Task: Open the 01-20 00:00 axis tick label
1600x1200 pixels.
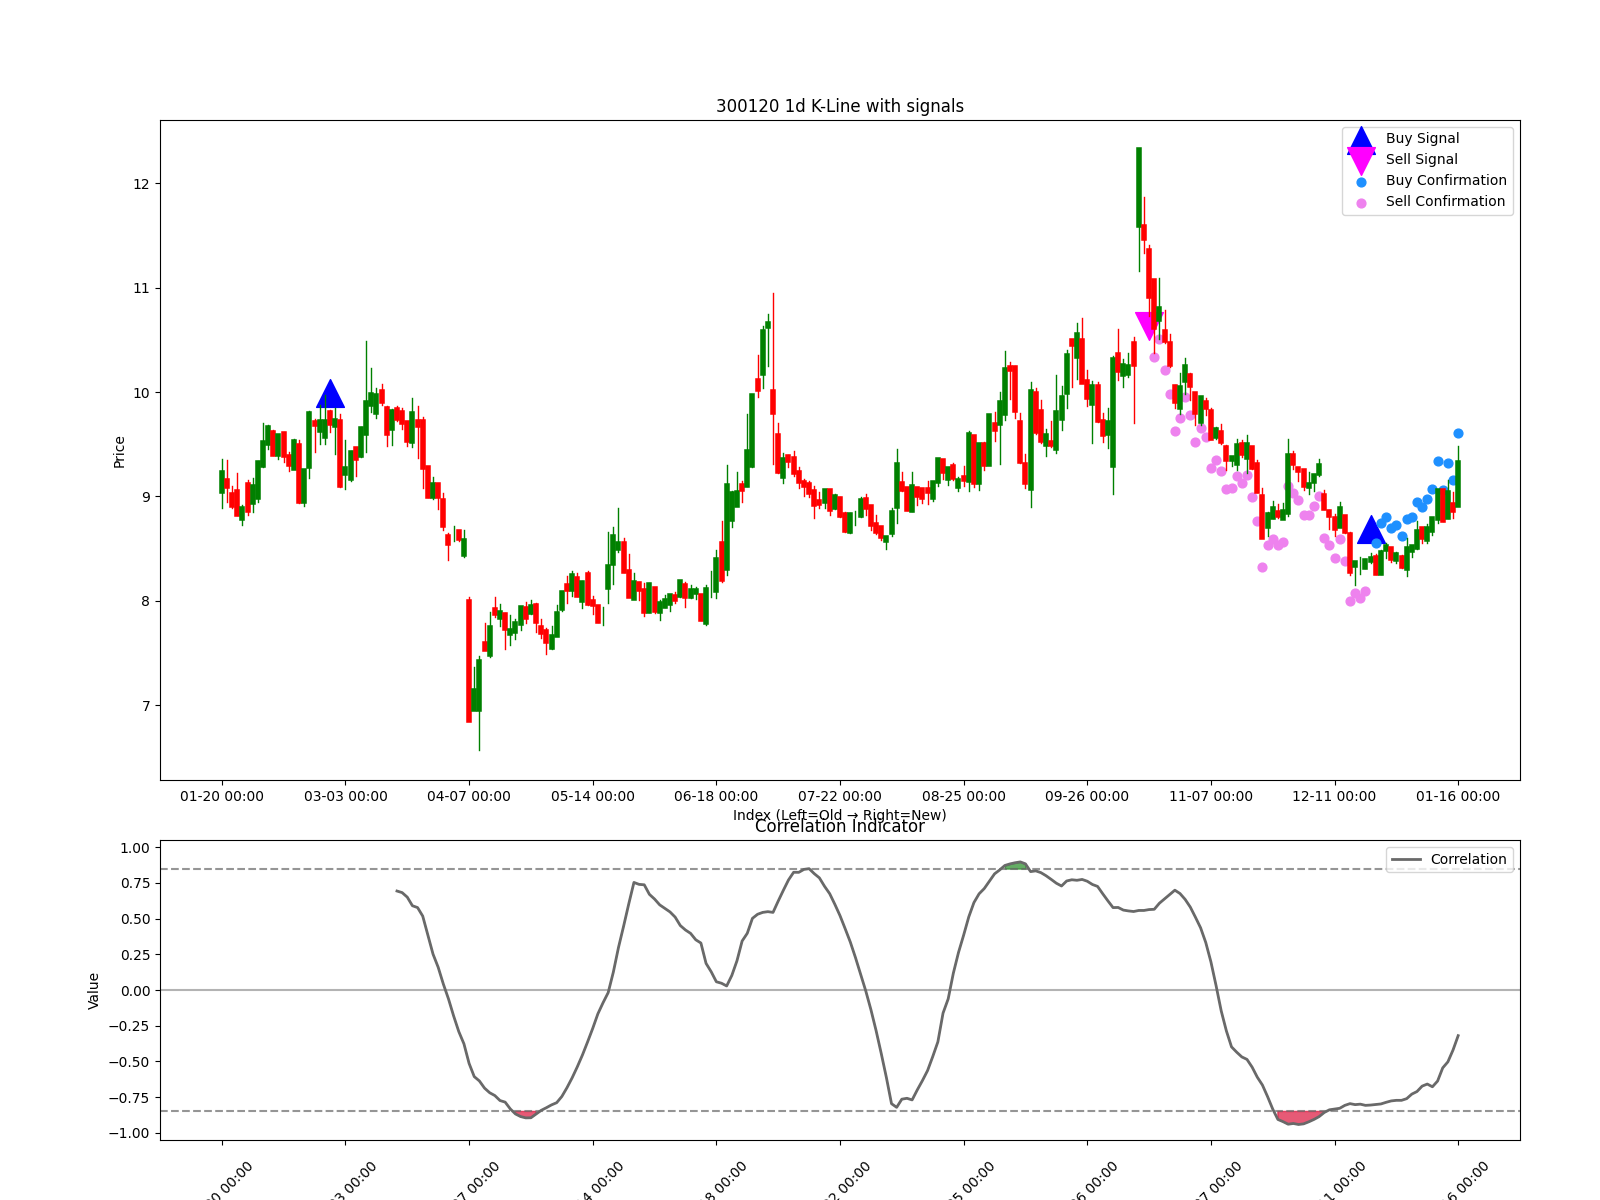Action: (222, 797)
